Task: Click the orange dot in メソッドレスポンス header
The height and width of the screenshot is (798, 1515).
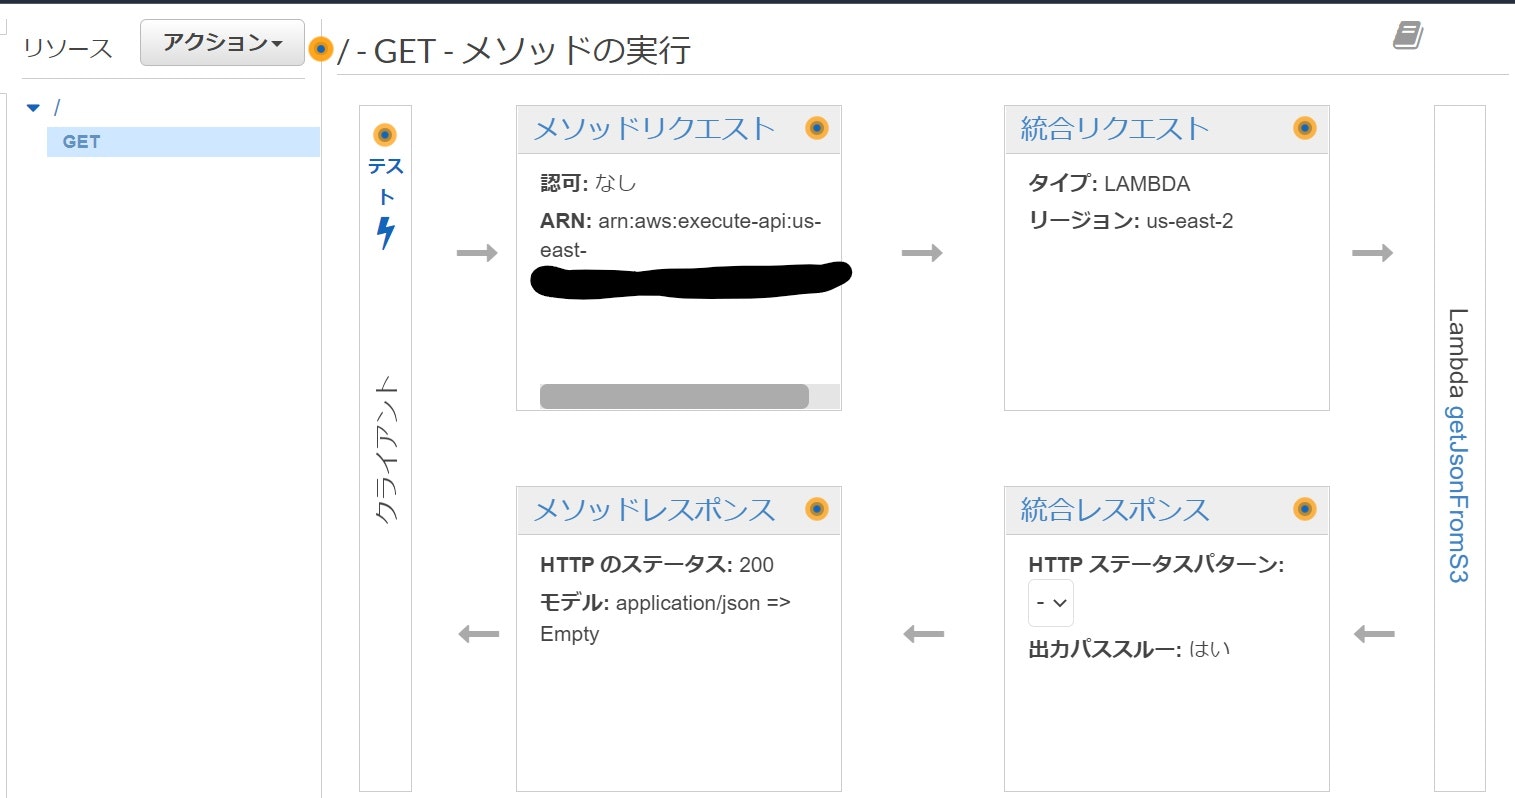Action: 817,509
